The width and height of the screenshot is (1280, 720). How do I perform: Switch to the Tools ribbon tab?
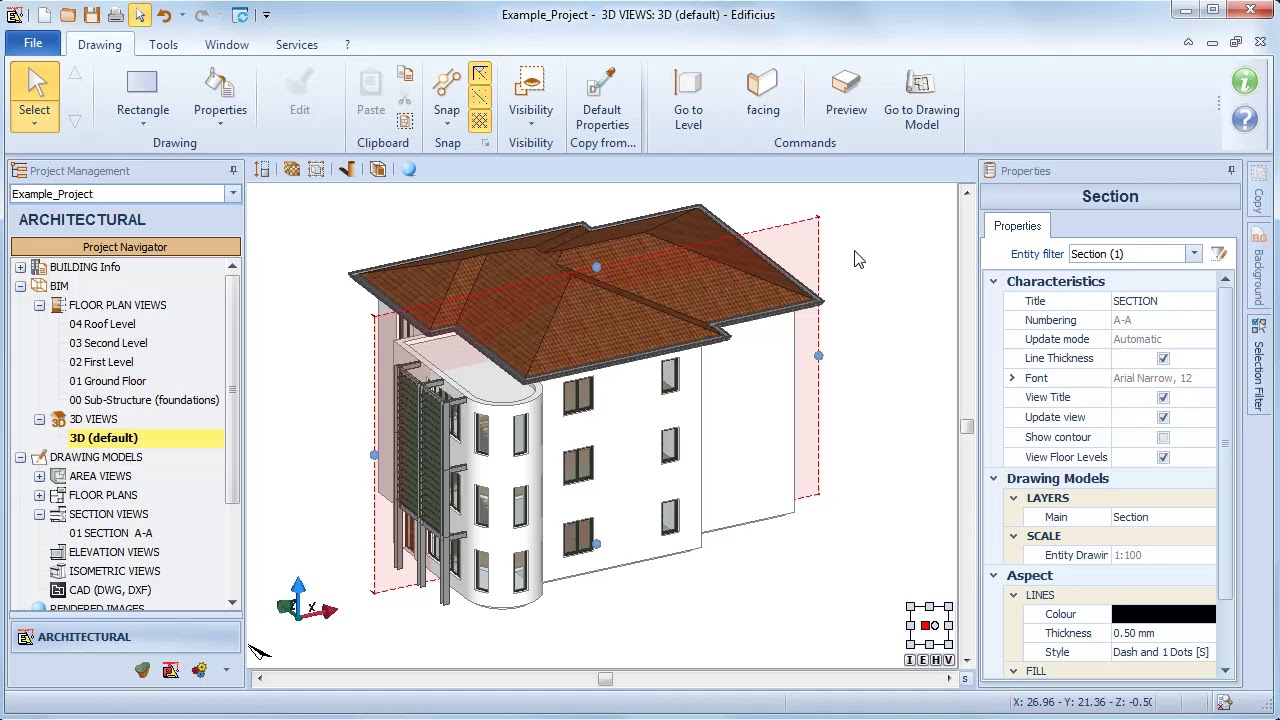tap(163, 45)
